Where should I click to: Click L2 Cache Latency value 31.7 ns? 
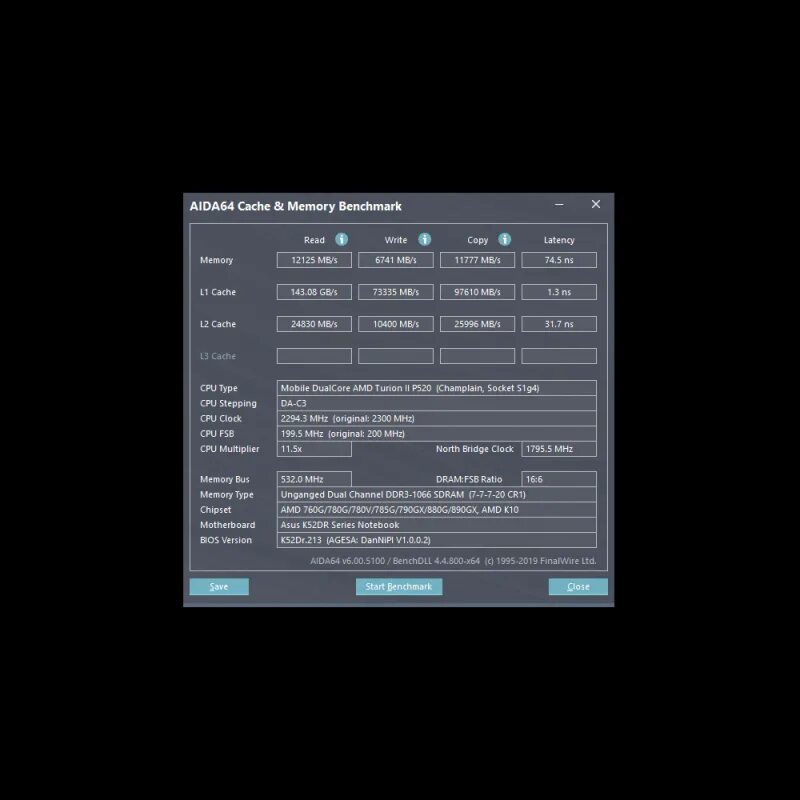(559, 324)
